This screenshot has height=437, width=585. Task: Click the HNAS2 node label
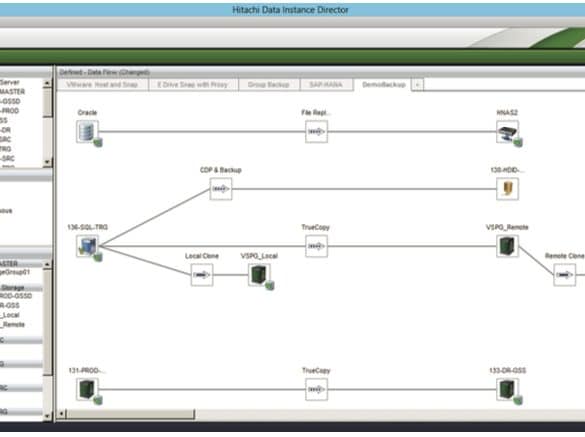pos(507,112)
